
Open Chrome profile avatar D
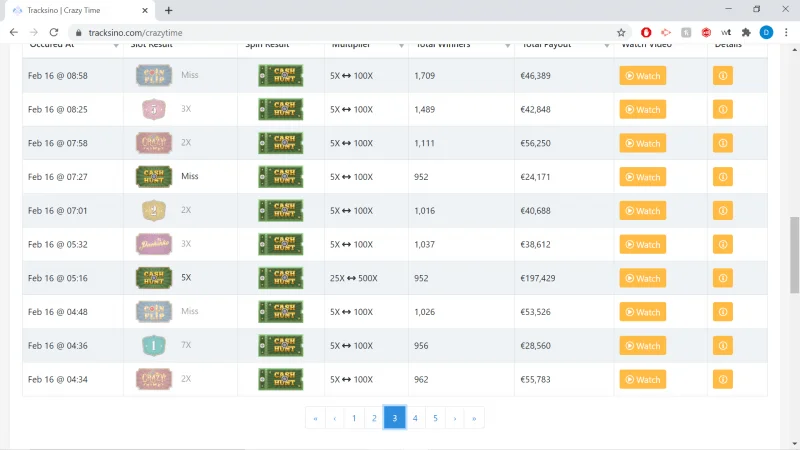tap(766, 32)
